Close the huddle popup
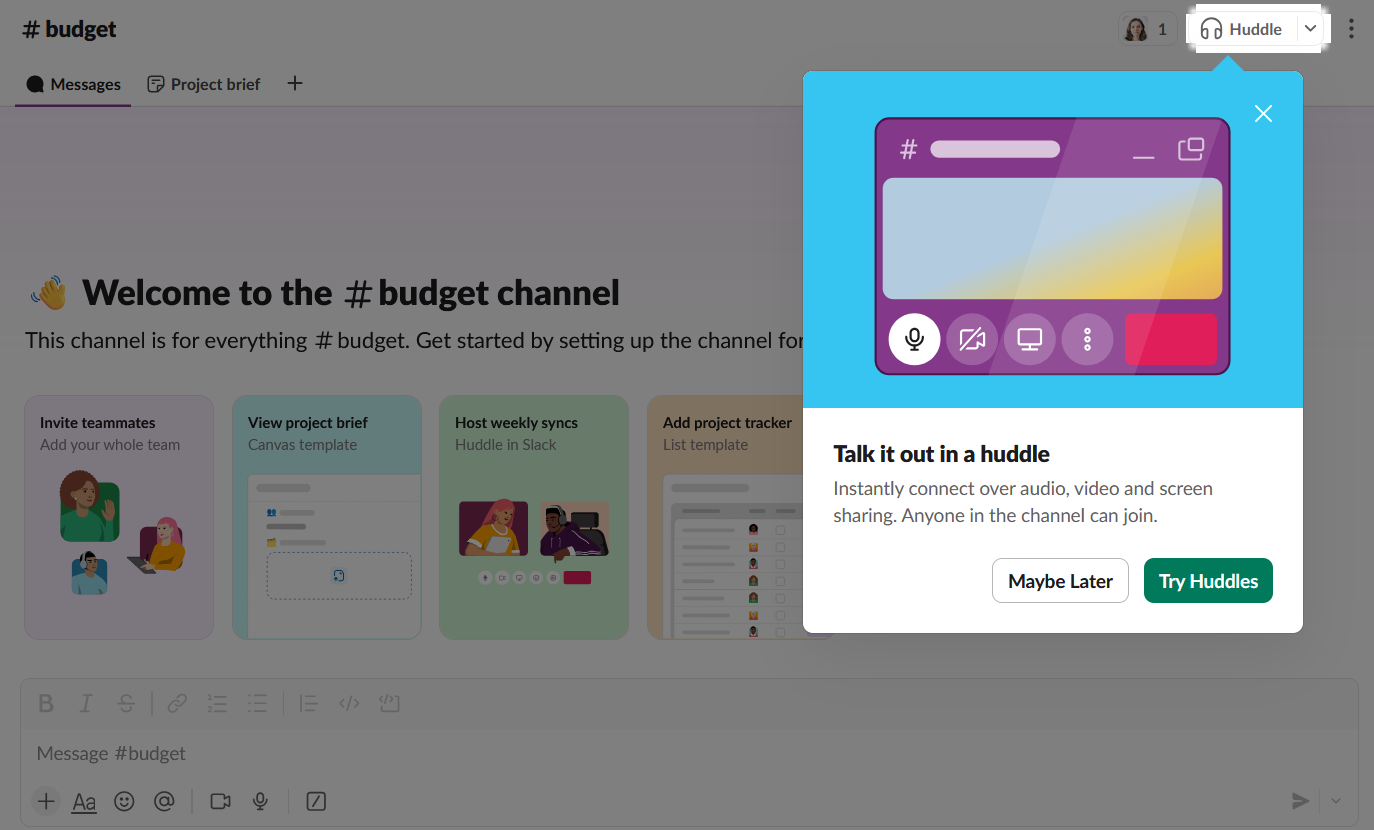1374x830 pixels. 1263,113
